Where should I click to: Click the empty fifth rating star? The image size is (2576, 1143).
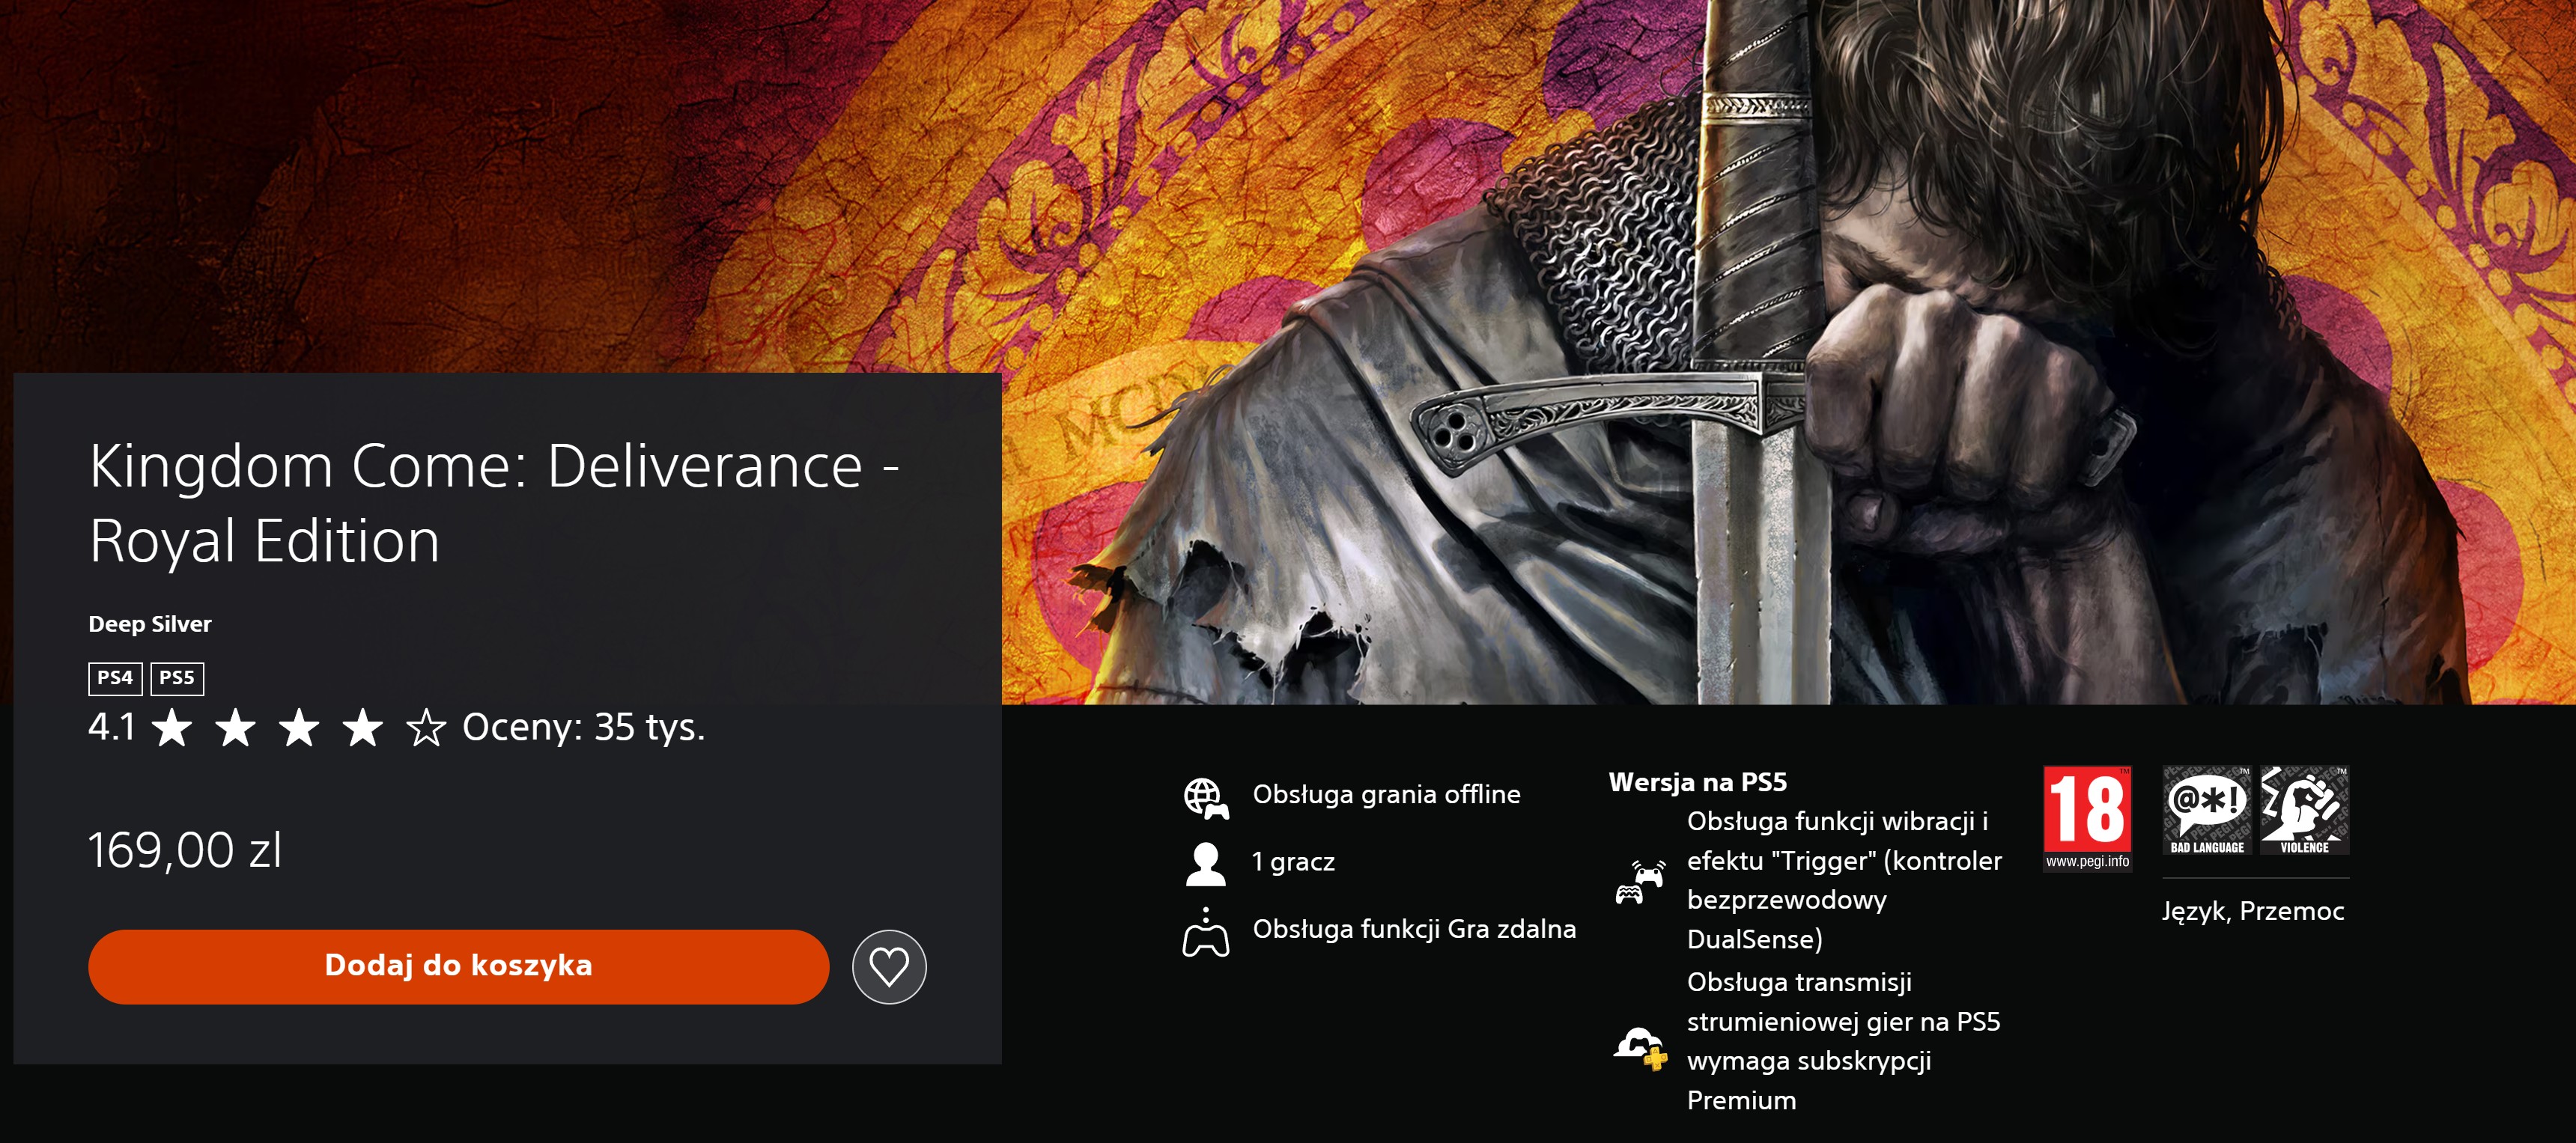426,728
